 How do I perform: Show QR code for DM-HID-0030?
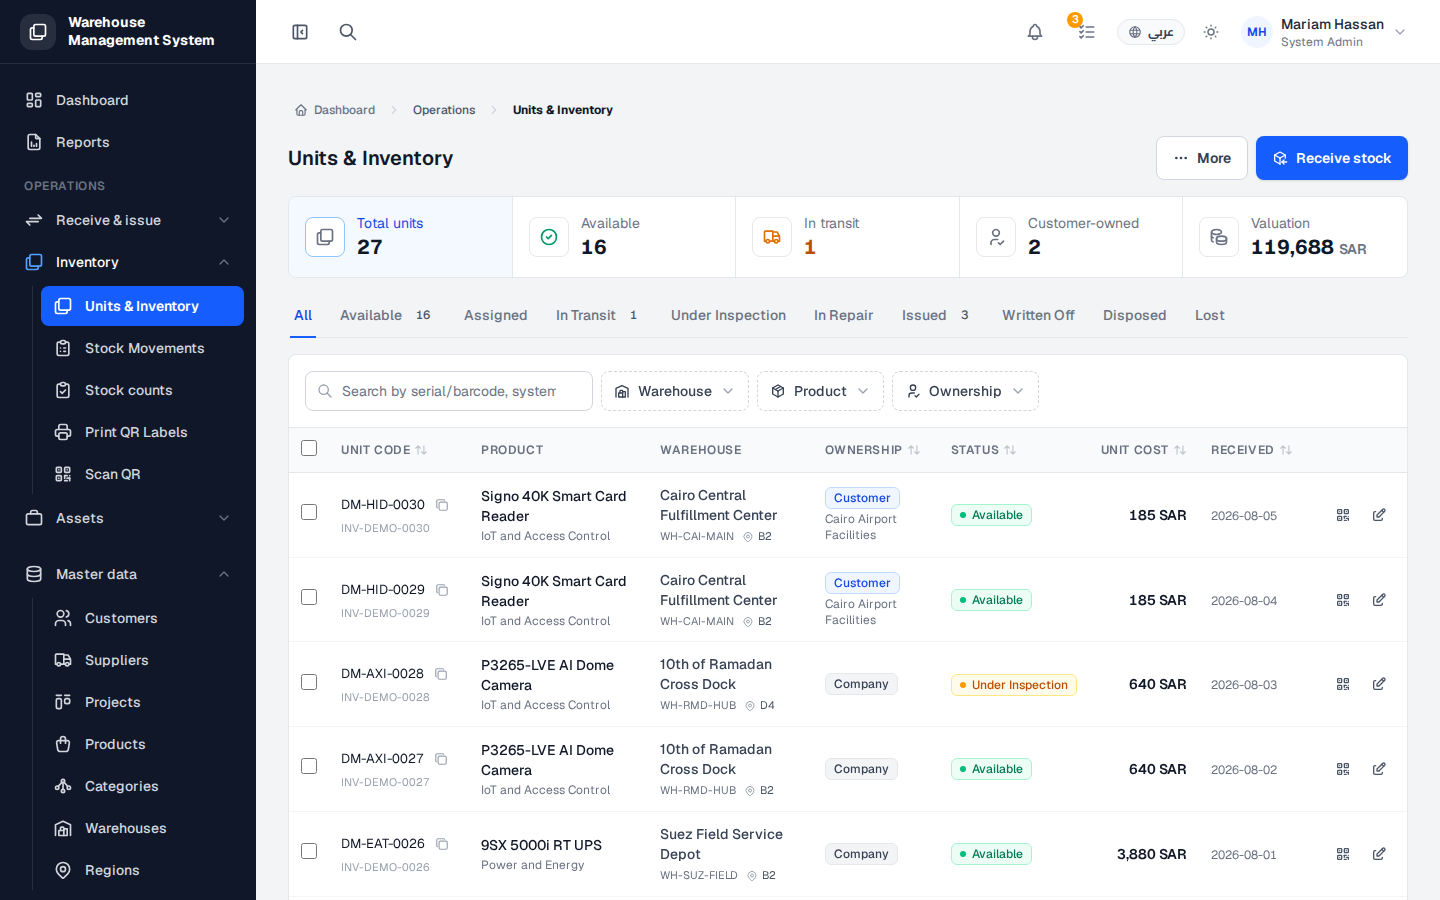click(1343, 515)
